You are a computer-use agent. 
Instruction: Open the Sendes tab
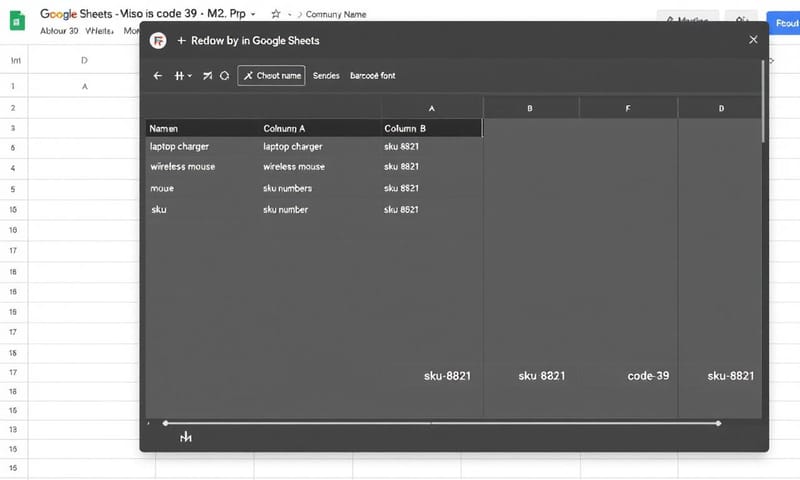pyautogui.click(x=326, y=76)
